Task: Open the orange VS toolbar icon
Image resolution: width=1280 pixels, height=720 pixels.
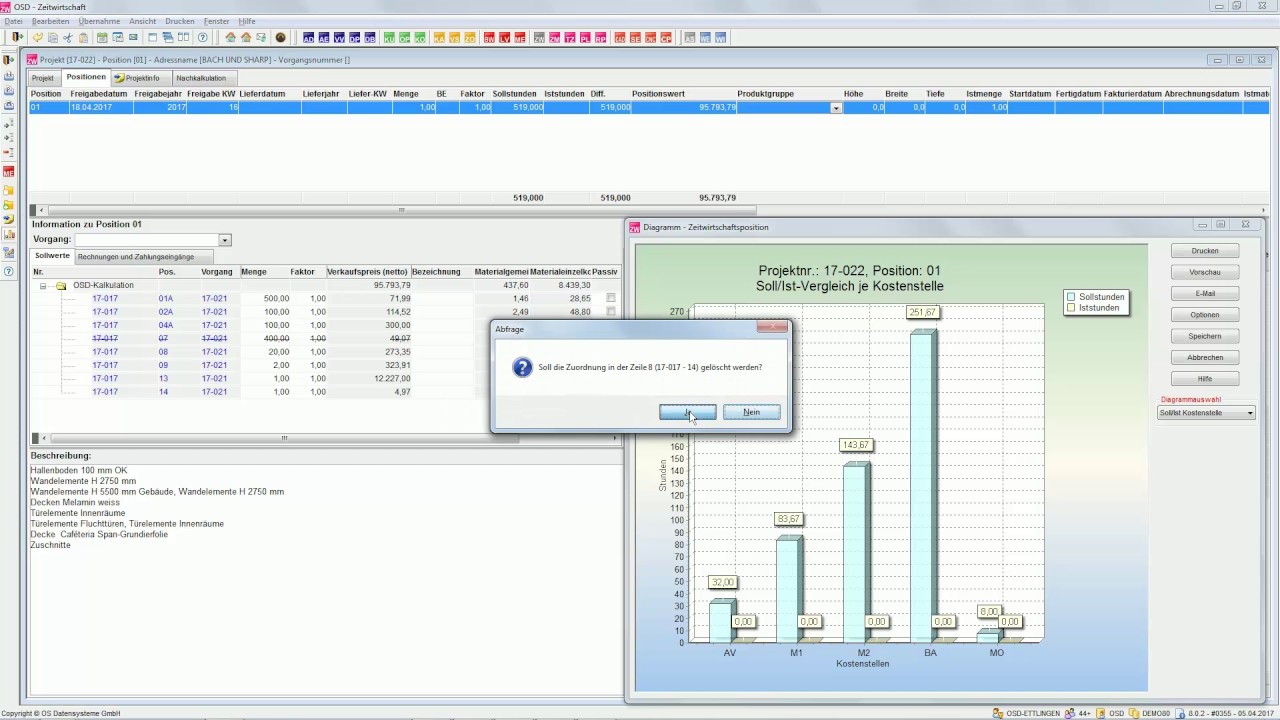Action: tap(455, 38)
